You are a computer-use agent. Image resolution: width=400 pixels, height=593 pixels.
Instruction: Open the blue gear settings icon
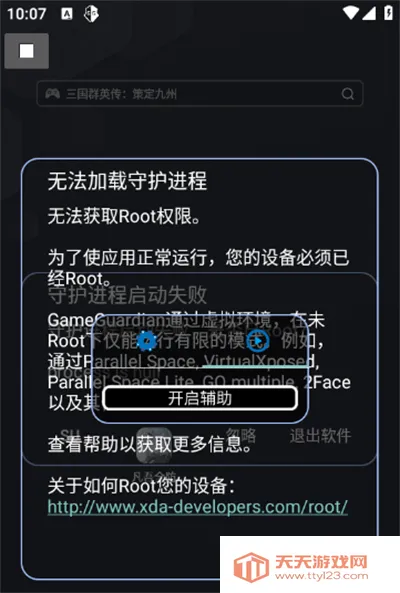point(147,341)
